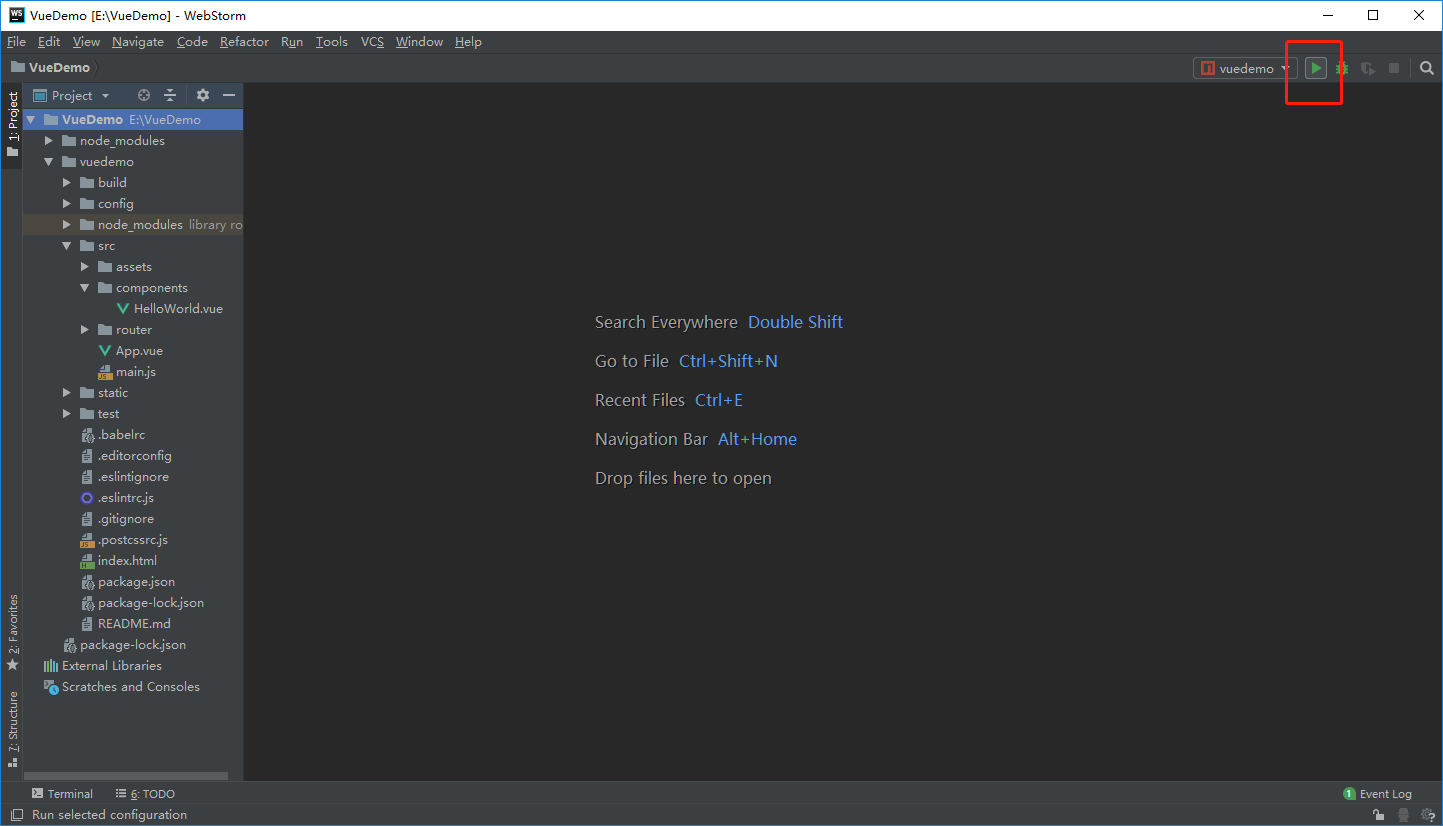Open the vuedemo run configuration dropdown

(1245, 68)
